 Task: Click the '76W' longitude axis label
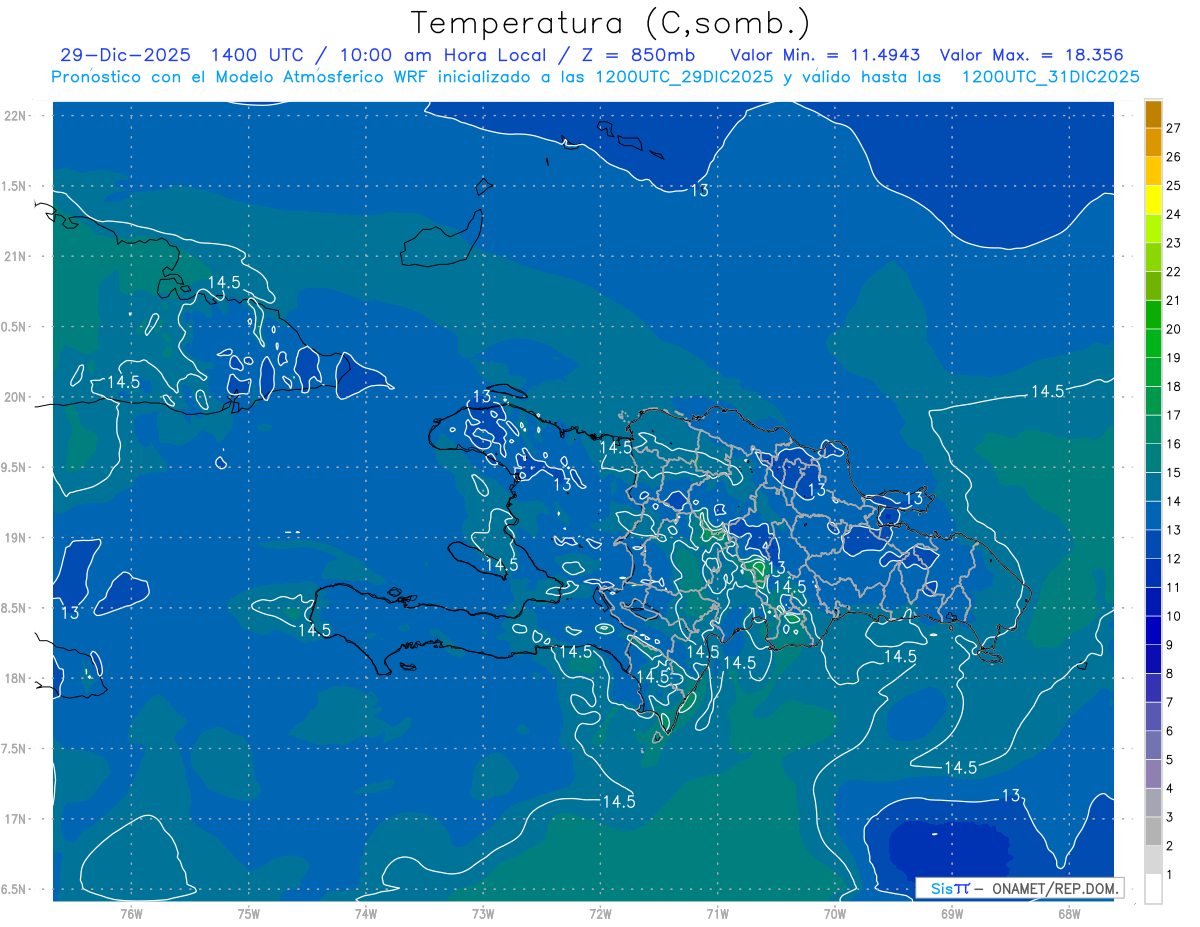point(132,913)
